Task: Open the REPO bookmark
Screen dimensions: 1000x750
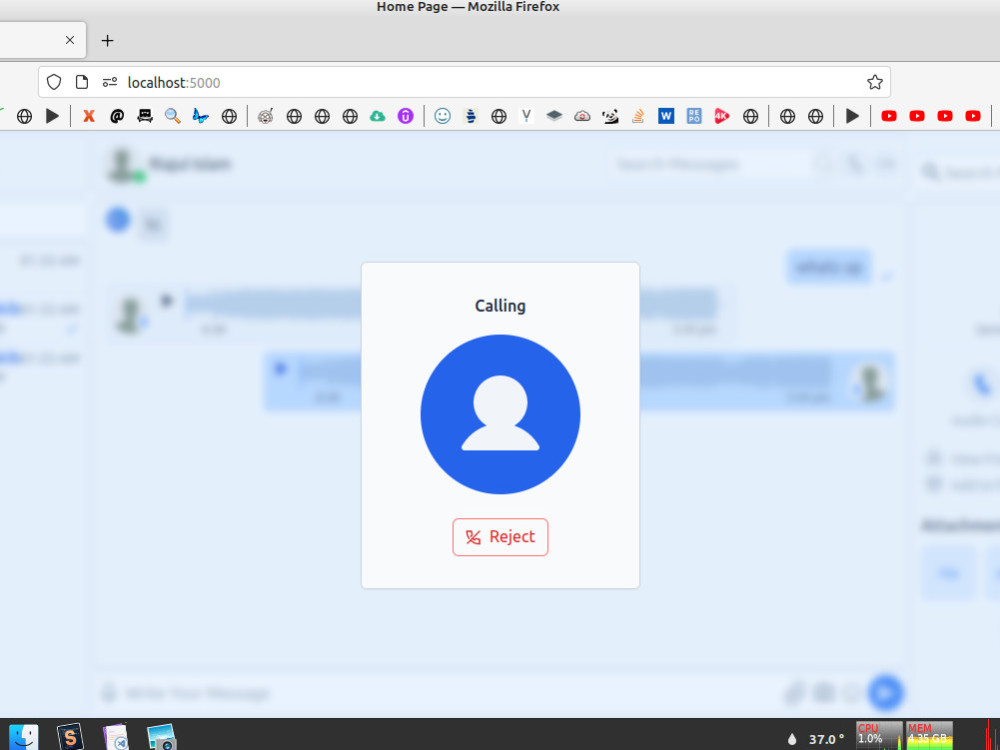Action: pyautogui.click(x=695, y=116)
